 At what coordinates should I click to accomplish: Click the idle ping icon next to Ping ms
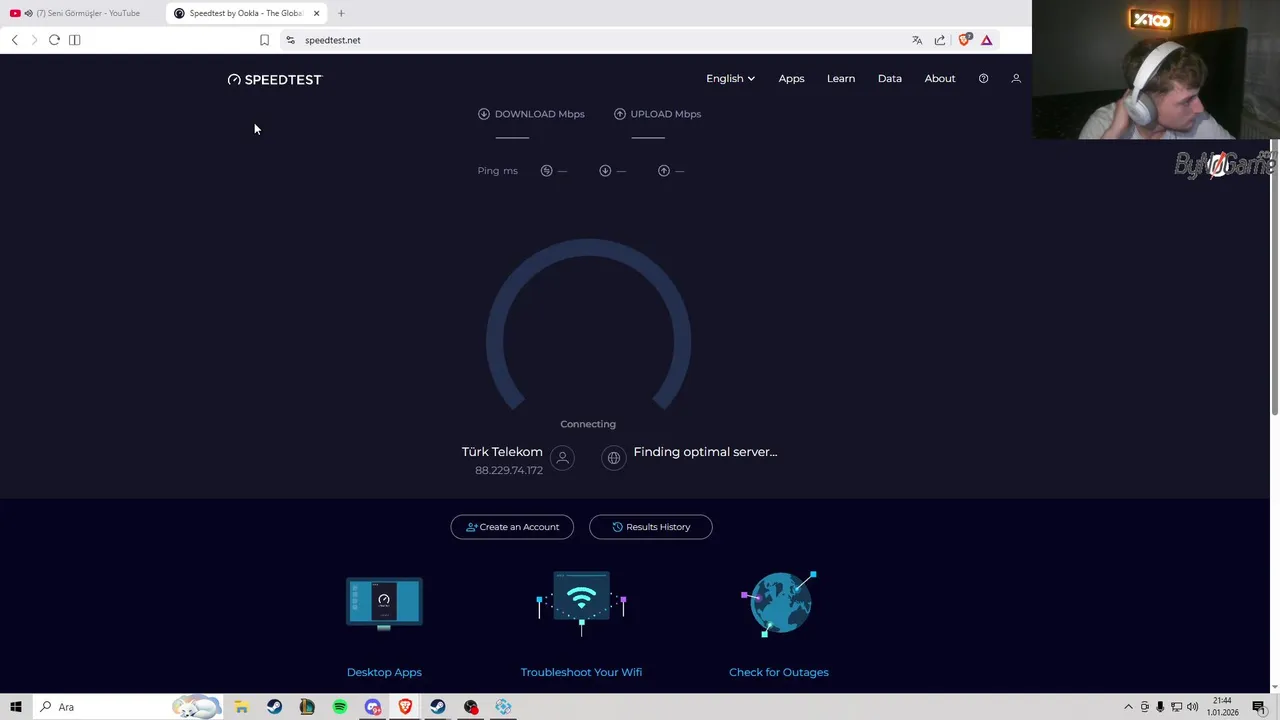pyautogui.click(x=546, y=171)
